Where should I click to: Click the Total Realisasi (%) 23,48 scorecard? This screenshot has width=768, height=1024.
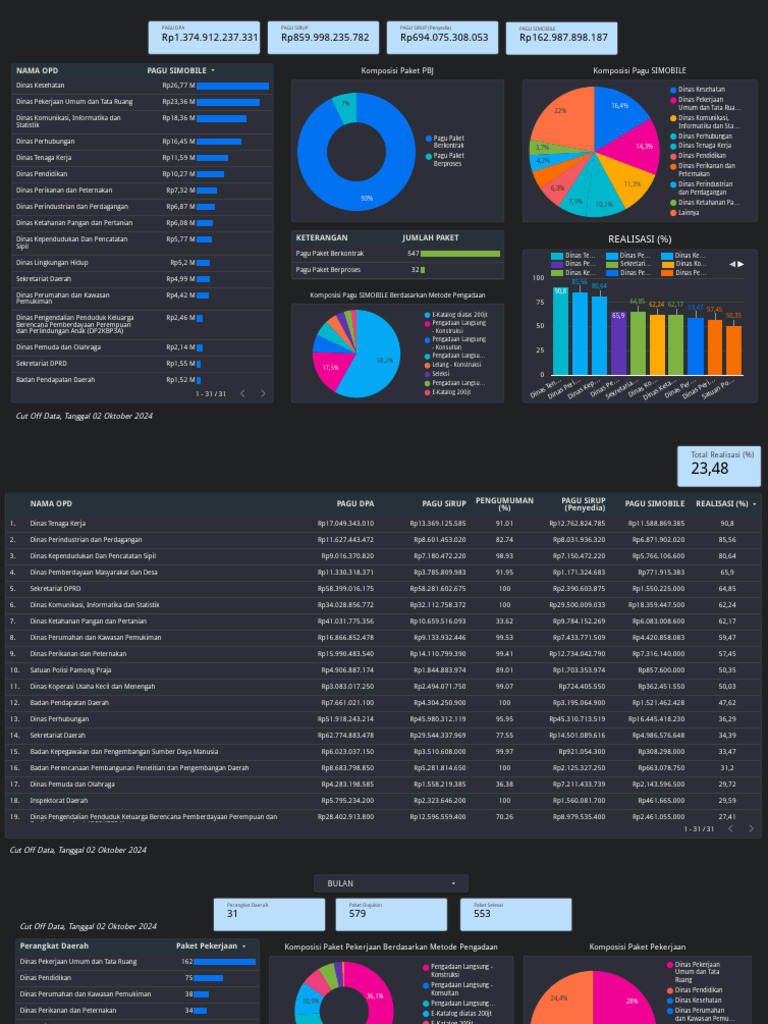(x=719, y=467)
